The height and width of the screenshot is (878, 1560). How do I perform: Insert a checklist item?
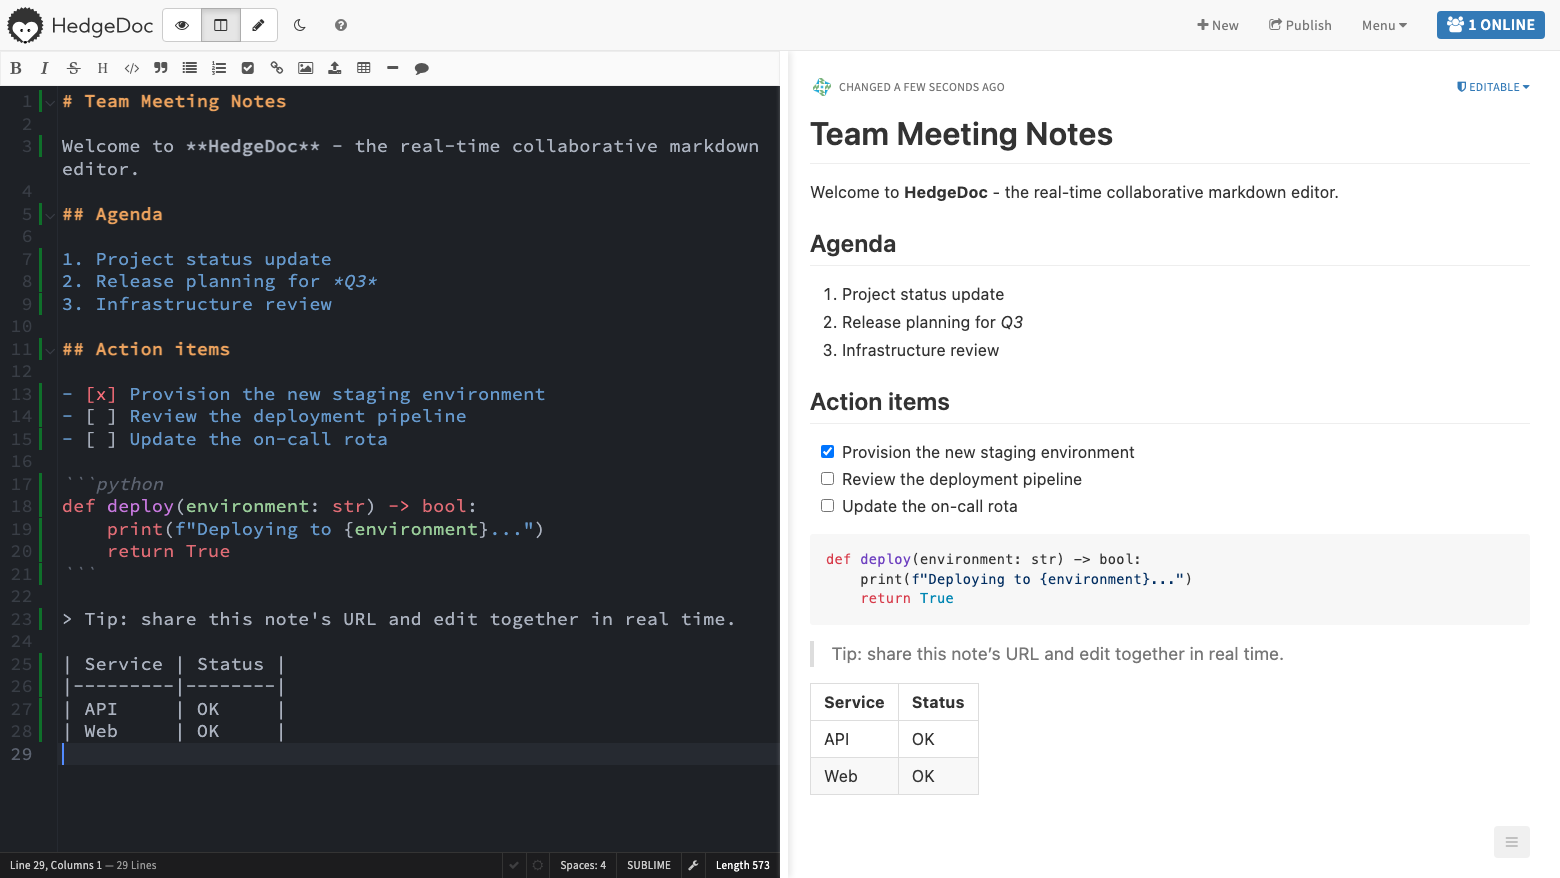(x=248, y=68)
